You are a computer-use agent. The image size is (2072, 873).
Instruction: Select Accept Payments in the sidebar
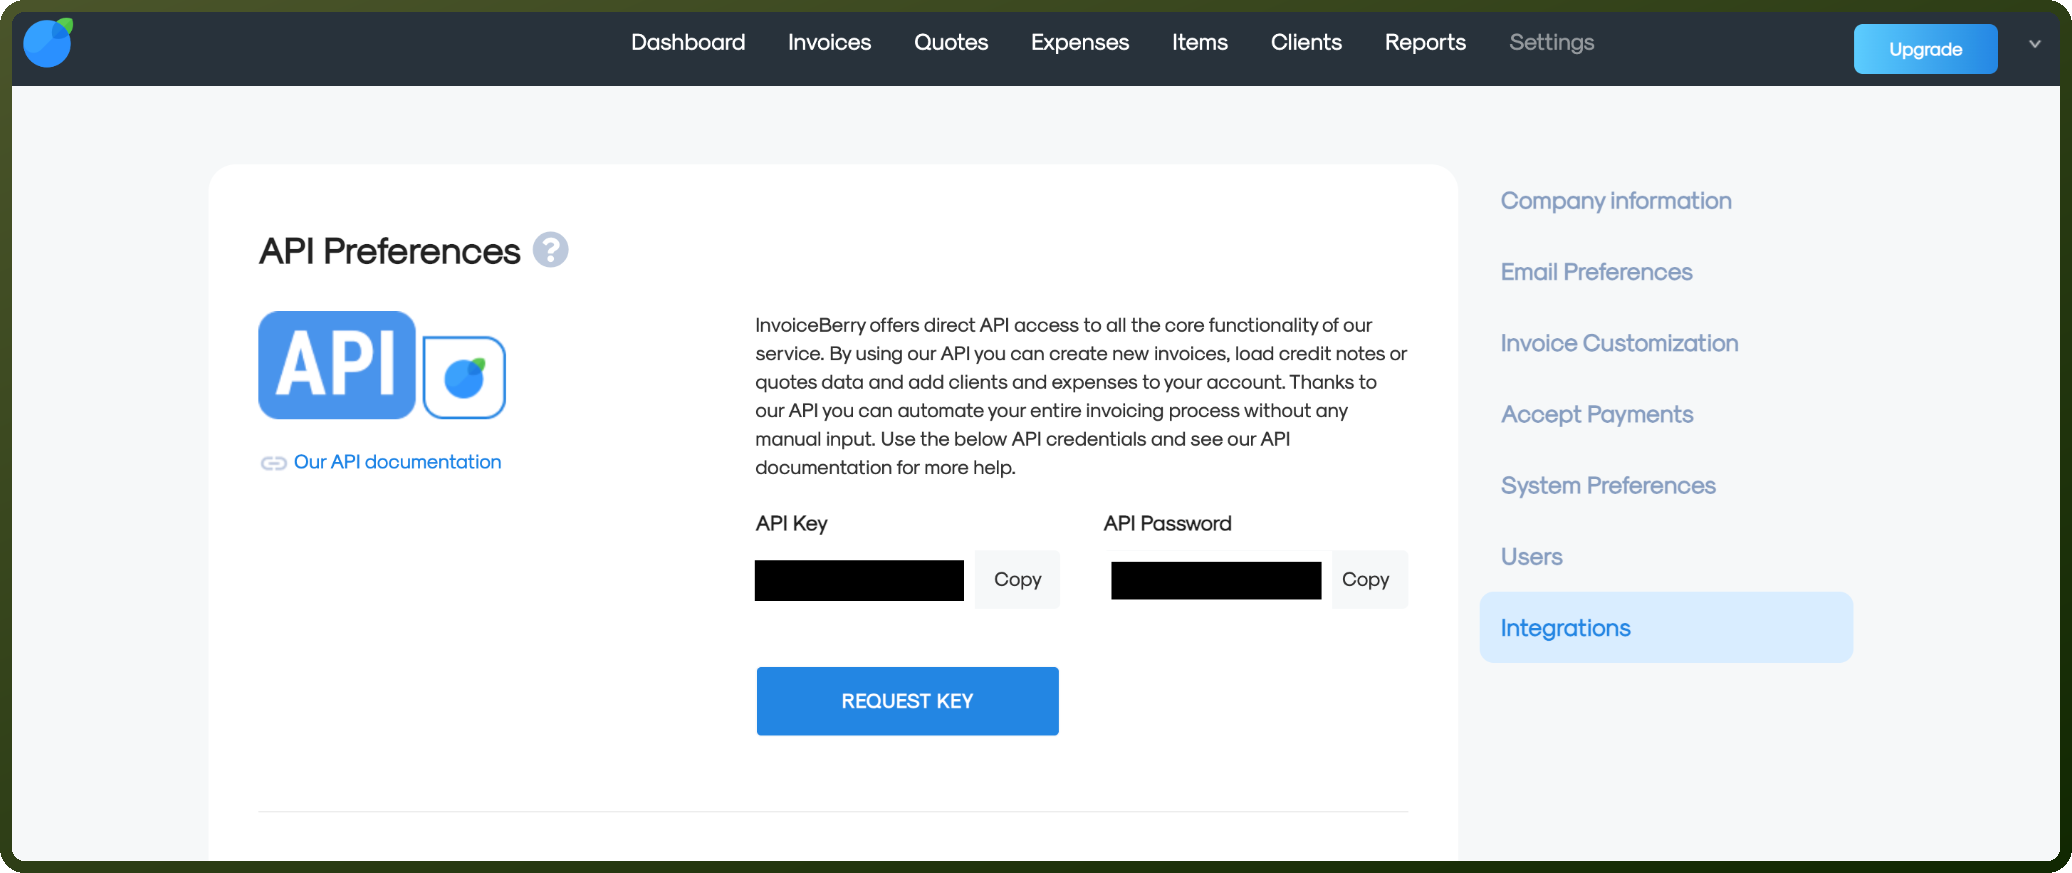[x=1597, y=414]
